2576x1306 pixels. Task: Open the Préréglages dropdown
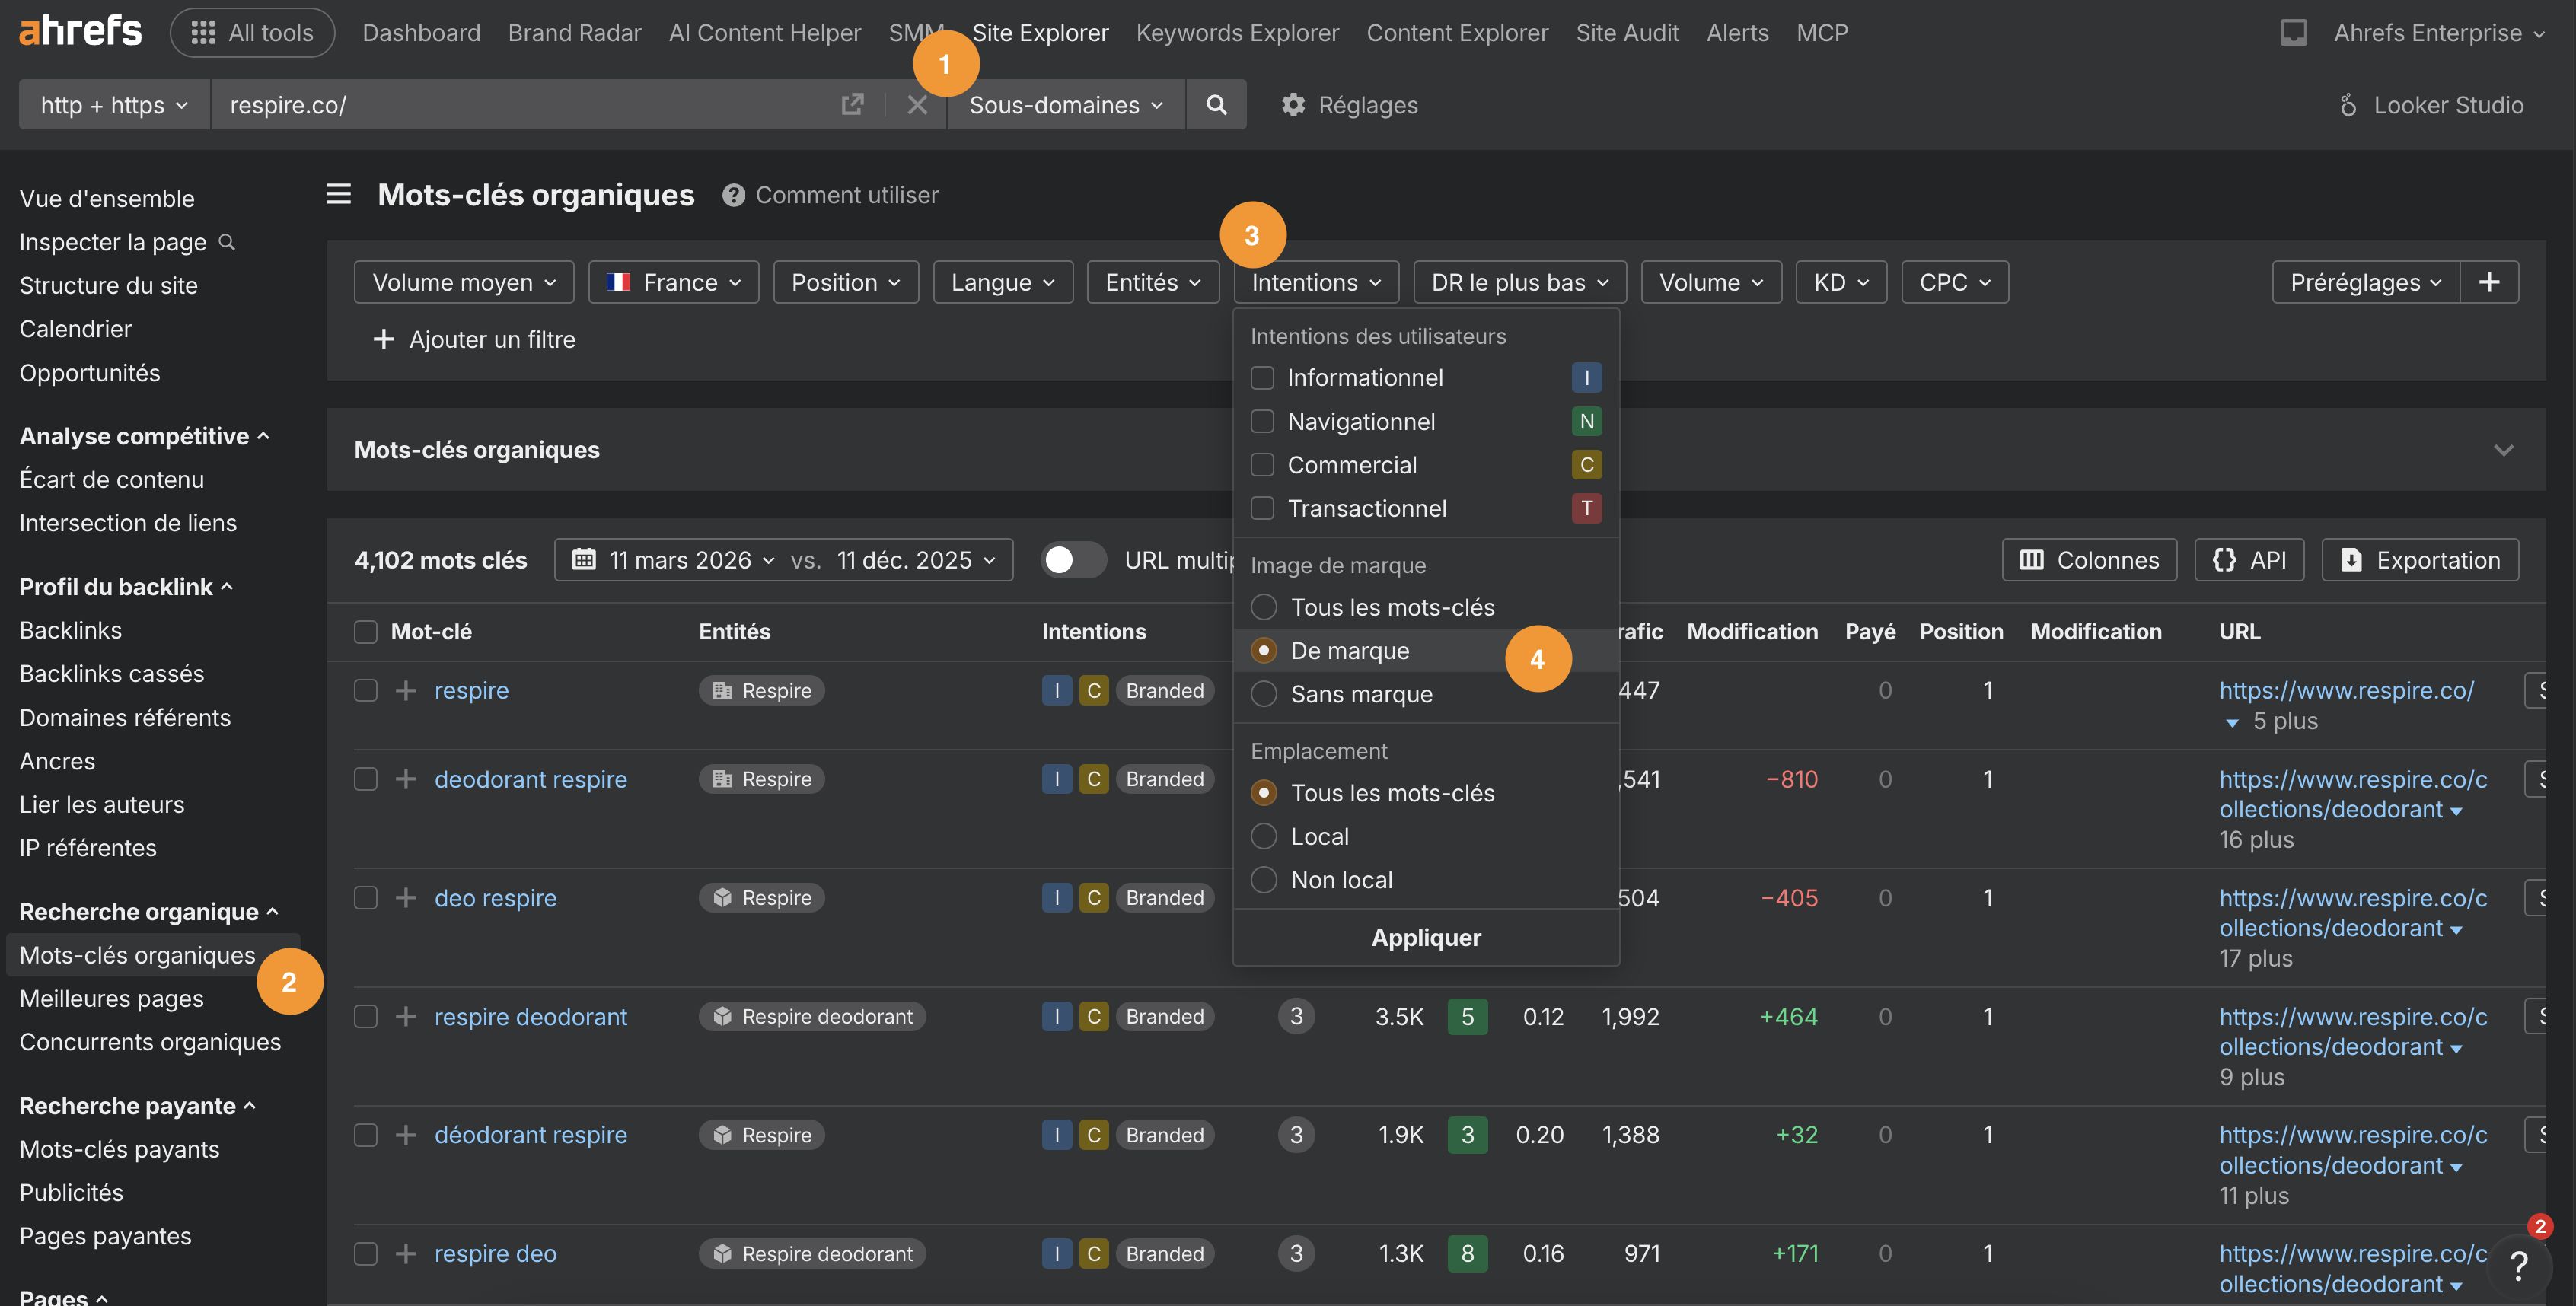[2362, 281]
